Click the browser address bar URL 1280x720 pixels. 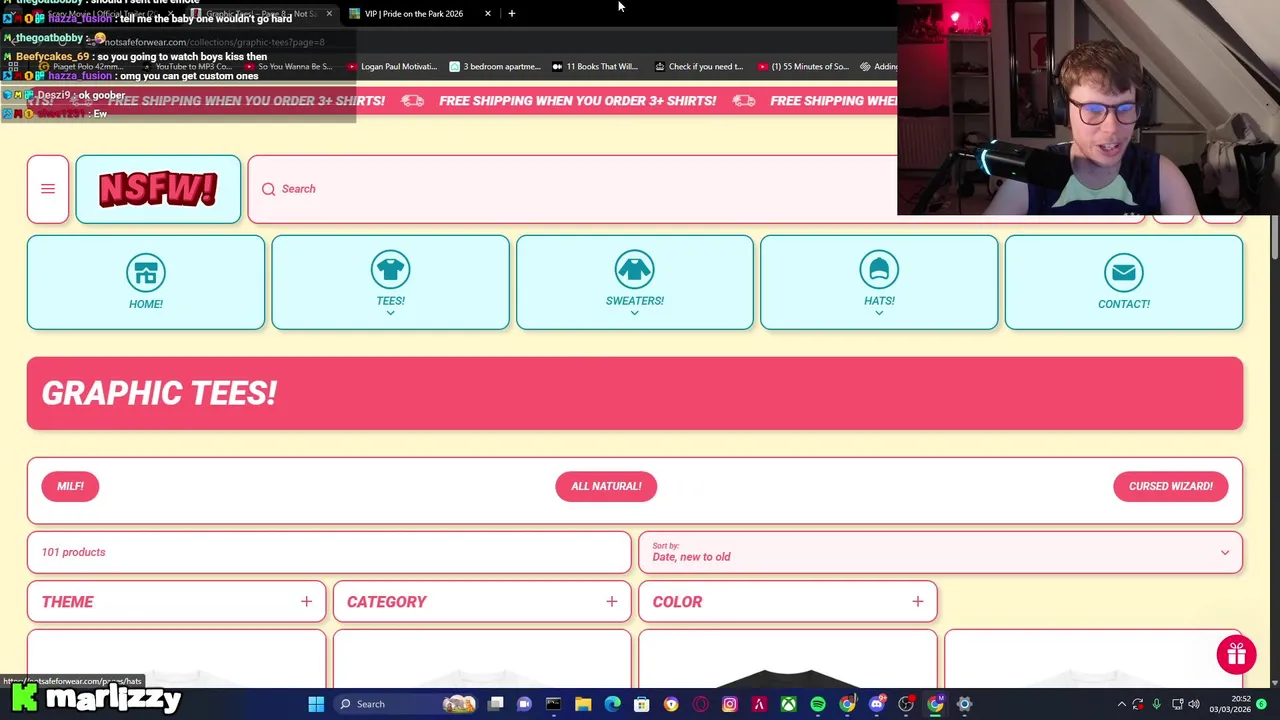pos(215,42)
